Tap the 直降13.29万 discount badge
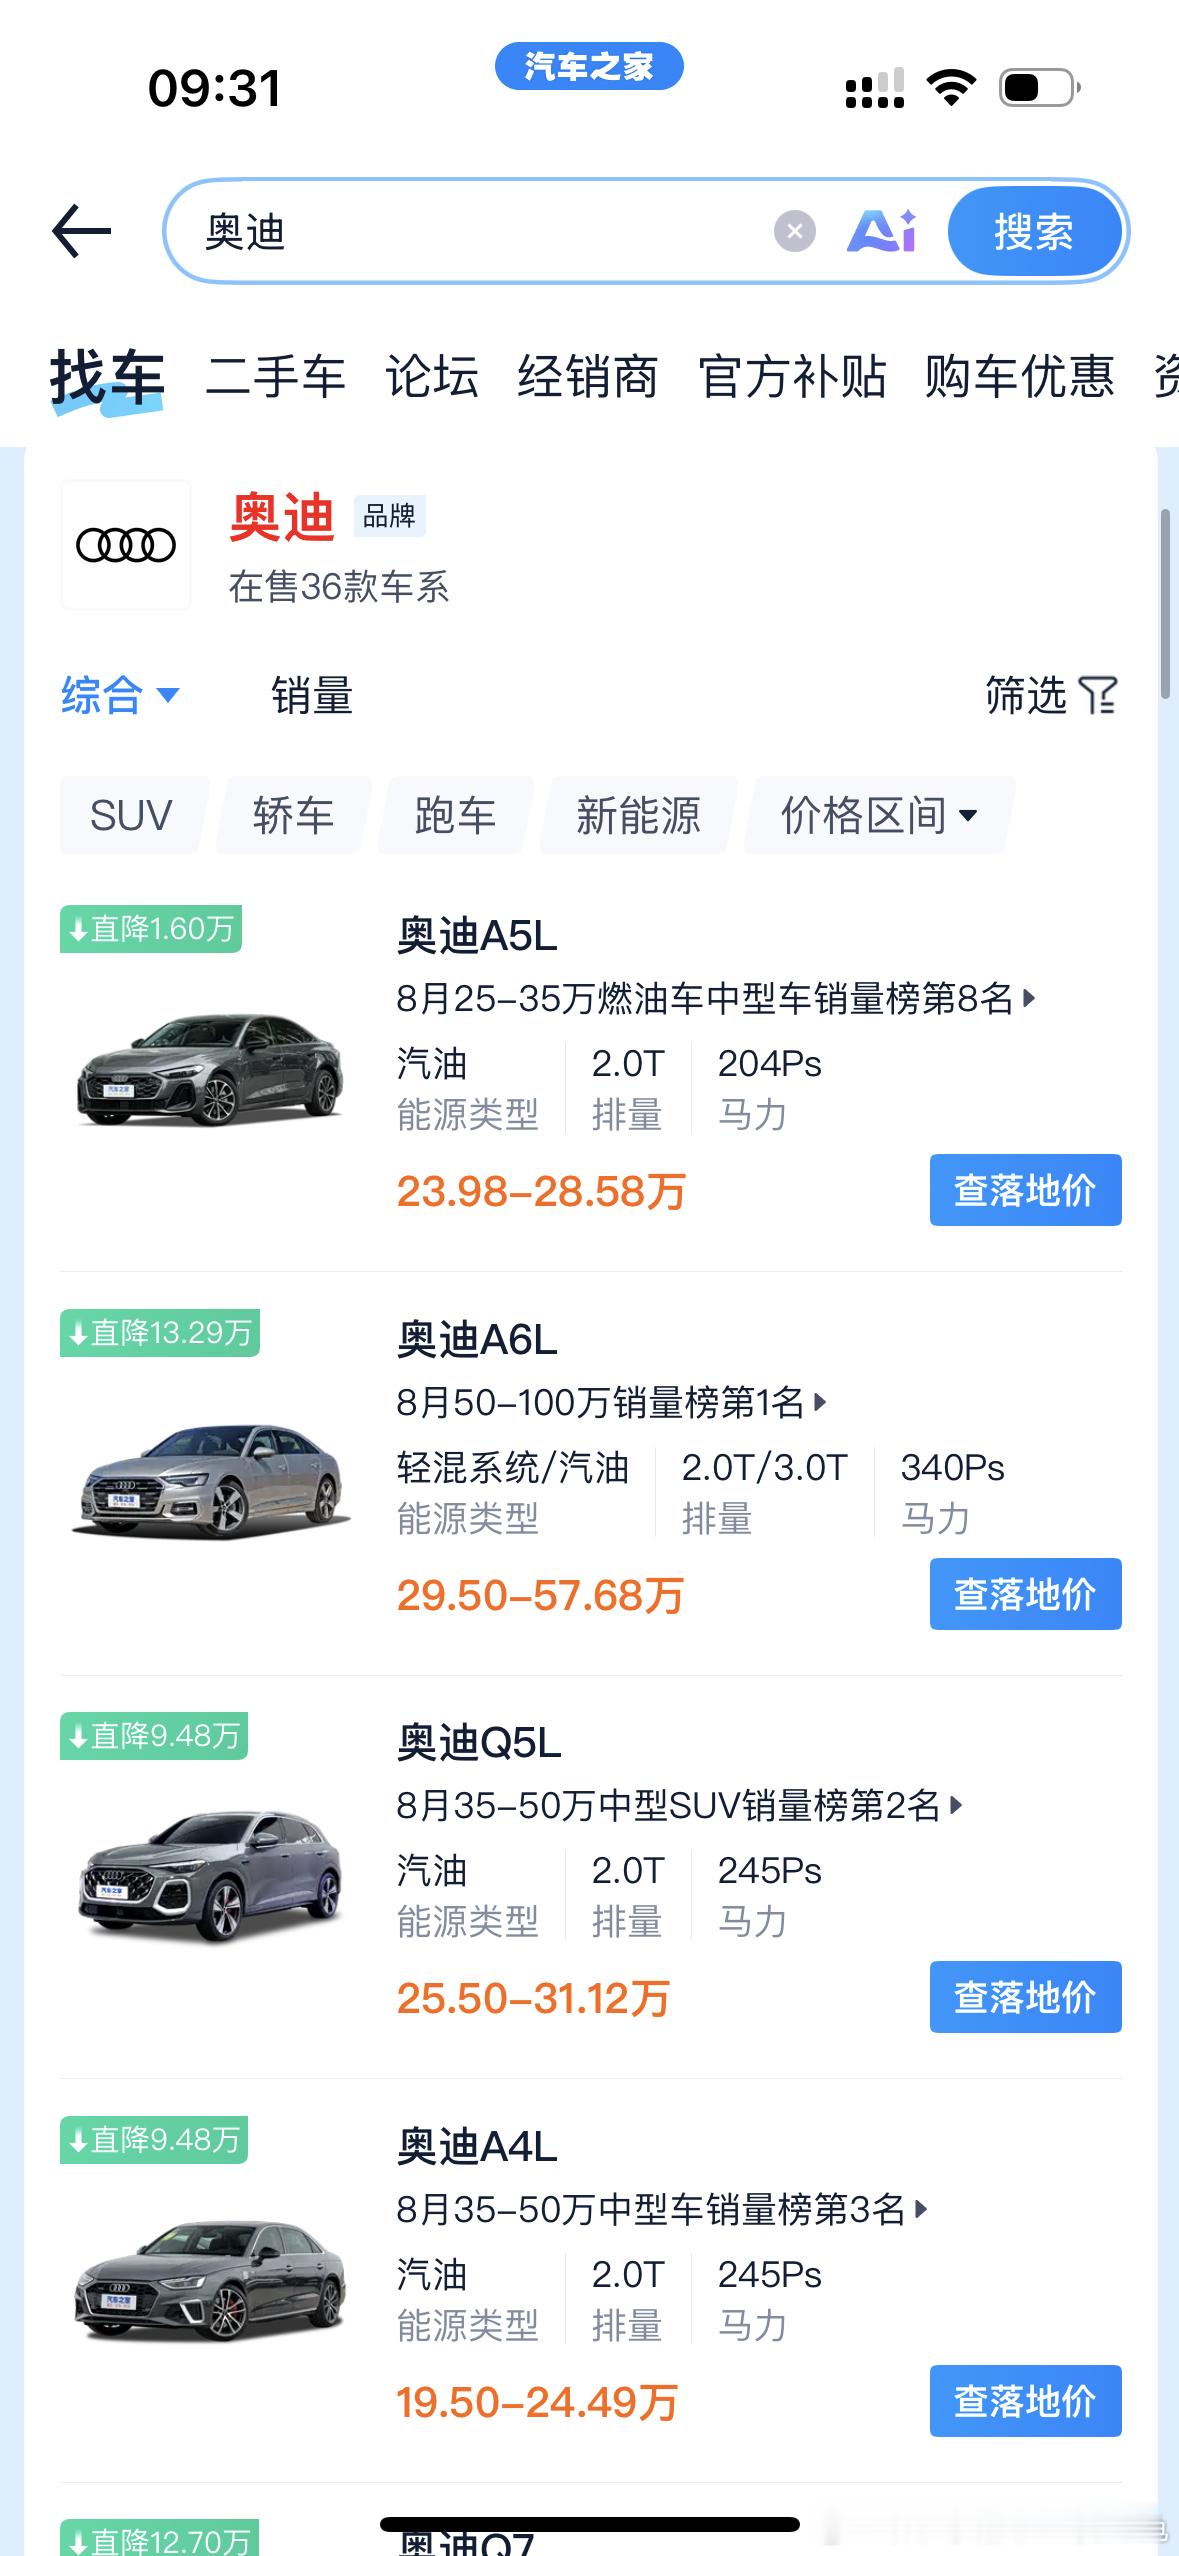Screen dimensions: 1179x2556 pyautogui.click(x=160, y=1333)
